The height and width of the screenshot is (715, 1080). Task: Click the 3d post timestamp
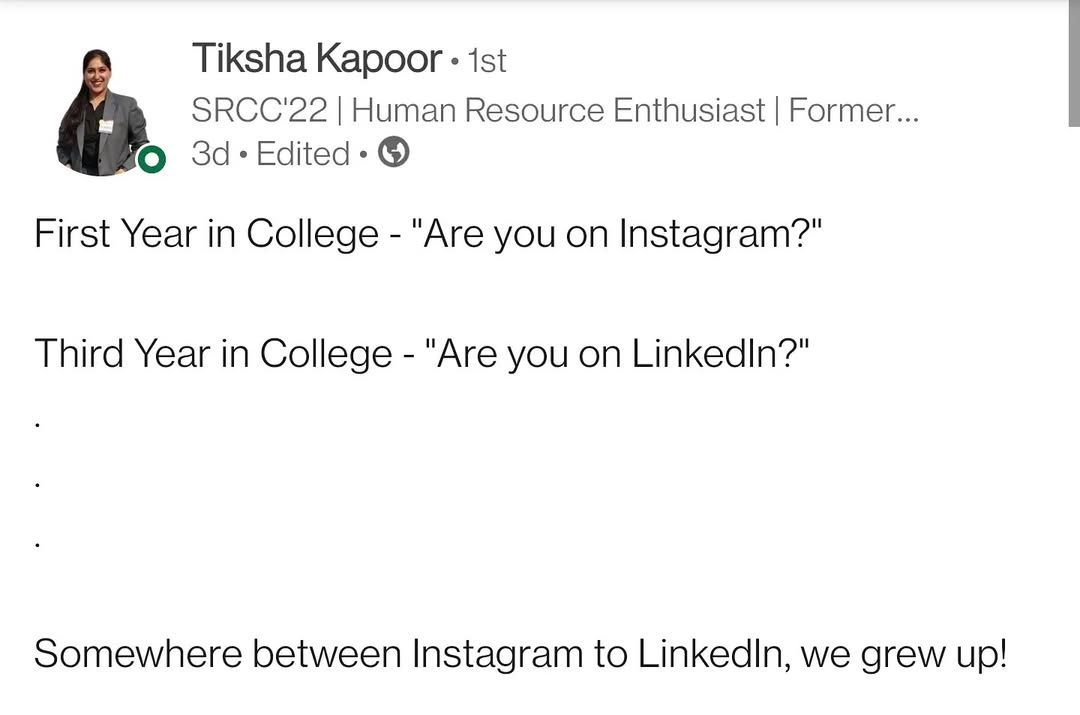tap(212, 154)
